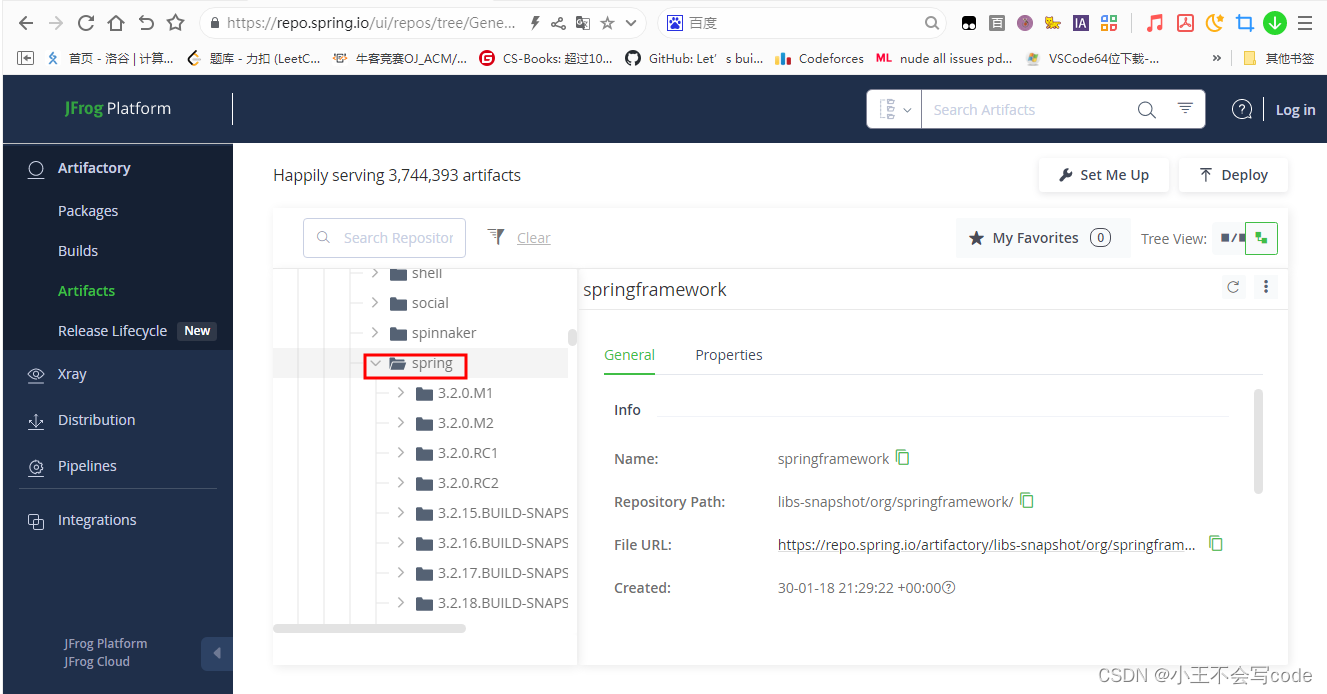Click the repository filter funnel icon

click(x=495, y=236)
